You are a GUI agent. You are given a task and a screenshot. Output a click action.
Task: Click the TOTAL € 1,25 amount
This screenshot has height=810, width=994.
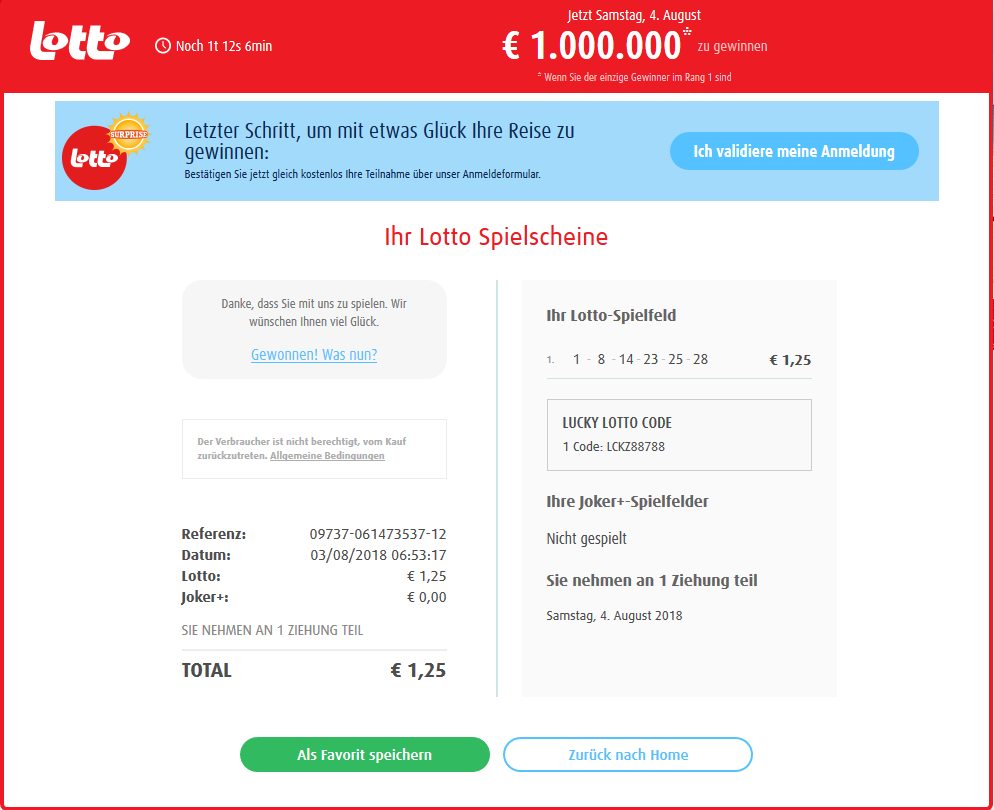(x=418, y=670)
